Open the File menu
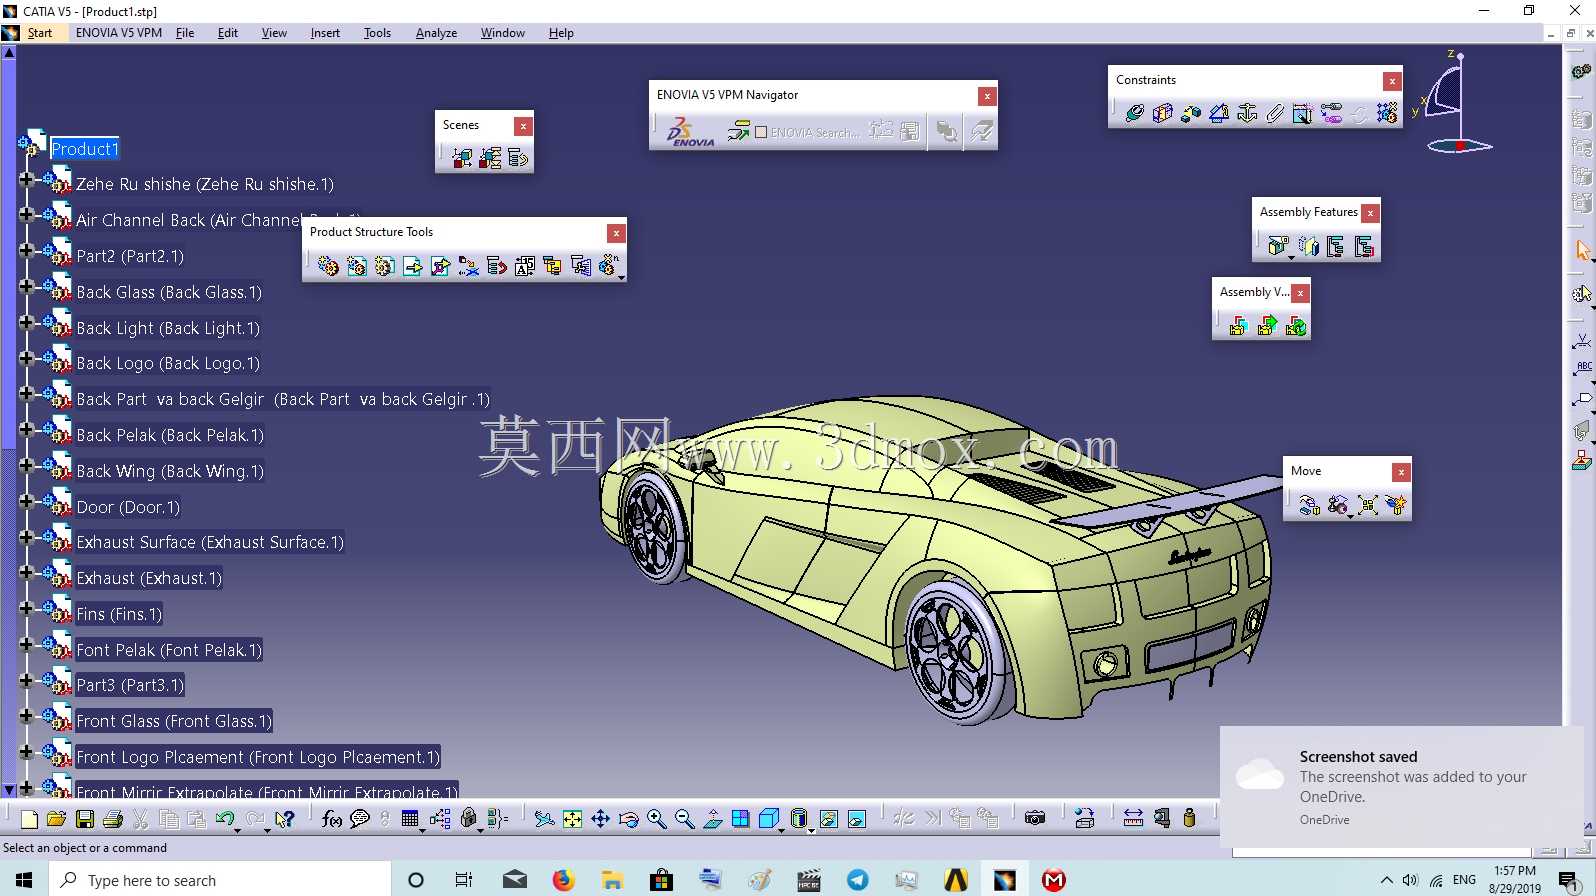1596x896 pixels. tap(185, 33)
